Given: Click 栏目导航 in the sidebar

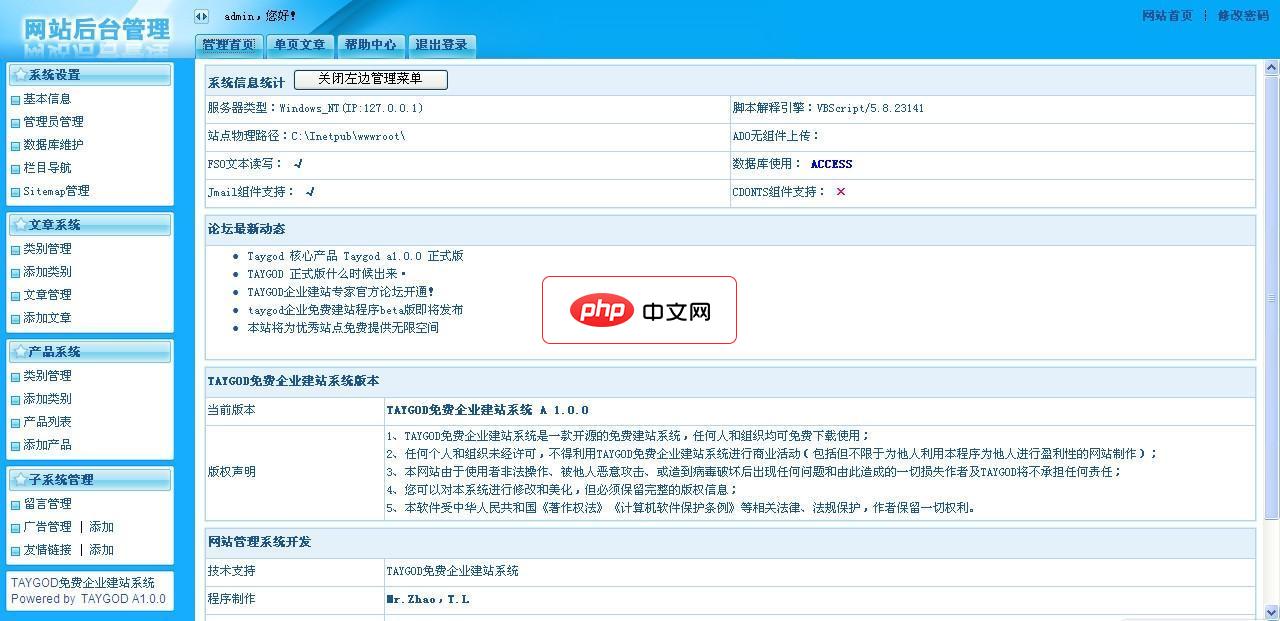Looking at the screenshot, I should [x=47, y=167].
